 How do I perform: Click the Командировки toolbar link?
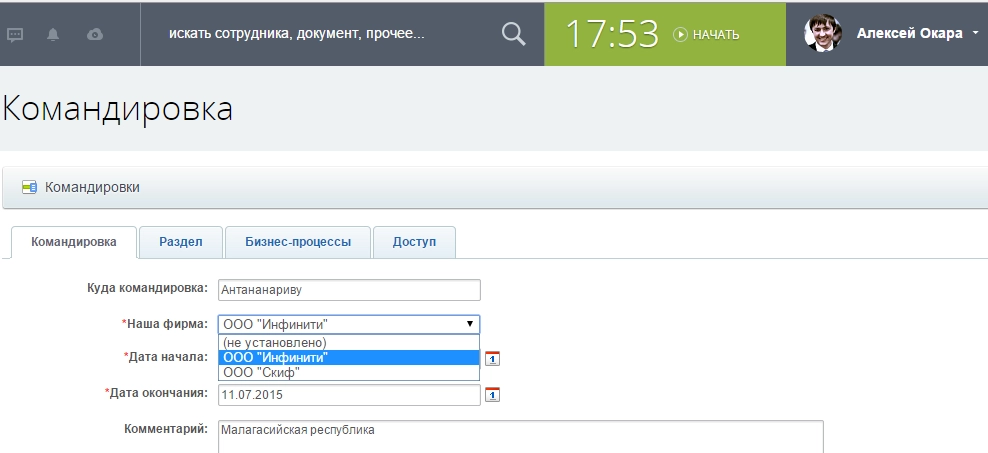(x=92, y=187)
